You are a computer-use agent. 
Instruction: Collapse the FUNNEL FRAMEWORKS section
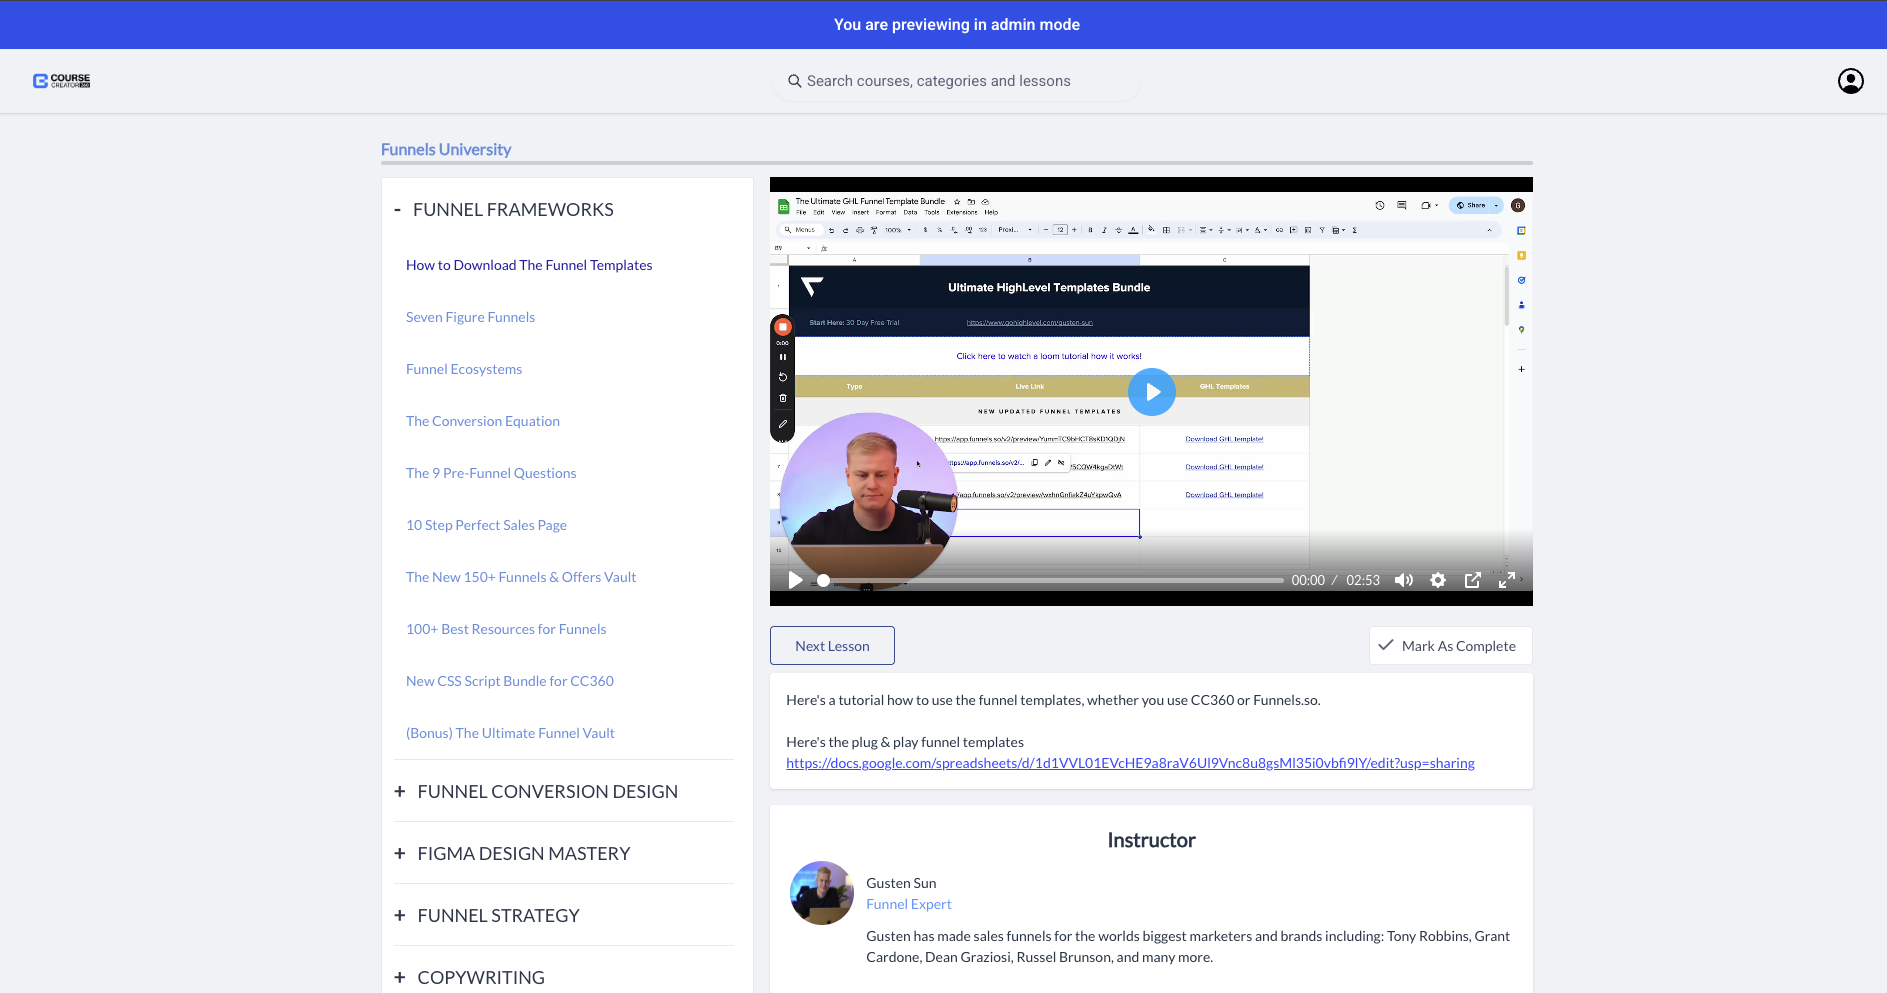pyautogui.click(x=397, y=208)
